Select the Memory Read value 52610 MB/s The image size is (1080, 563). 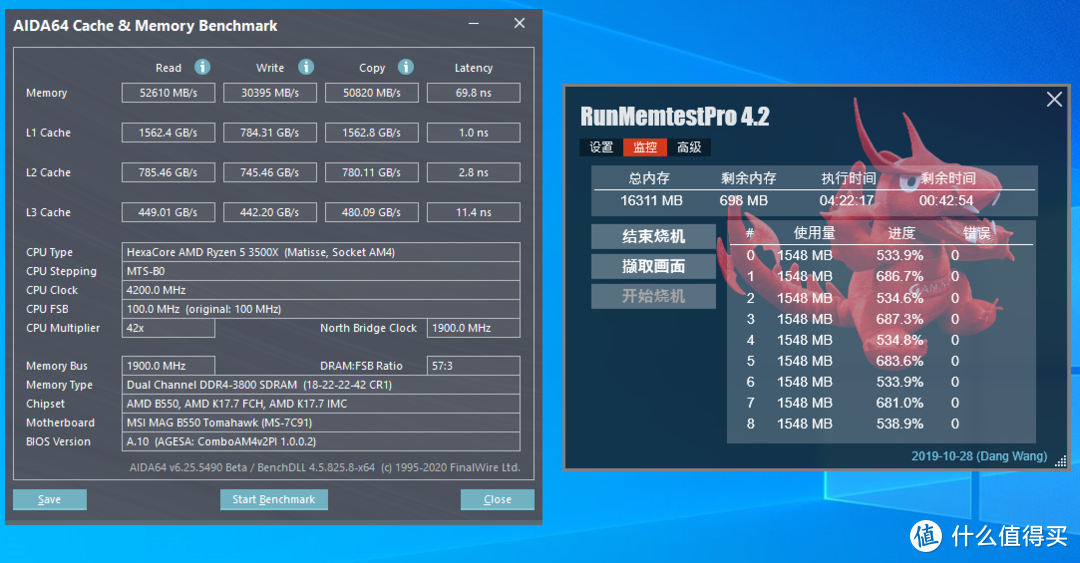pyautogui.click(x=168, y=93)
